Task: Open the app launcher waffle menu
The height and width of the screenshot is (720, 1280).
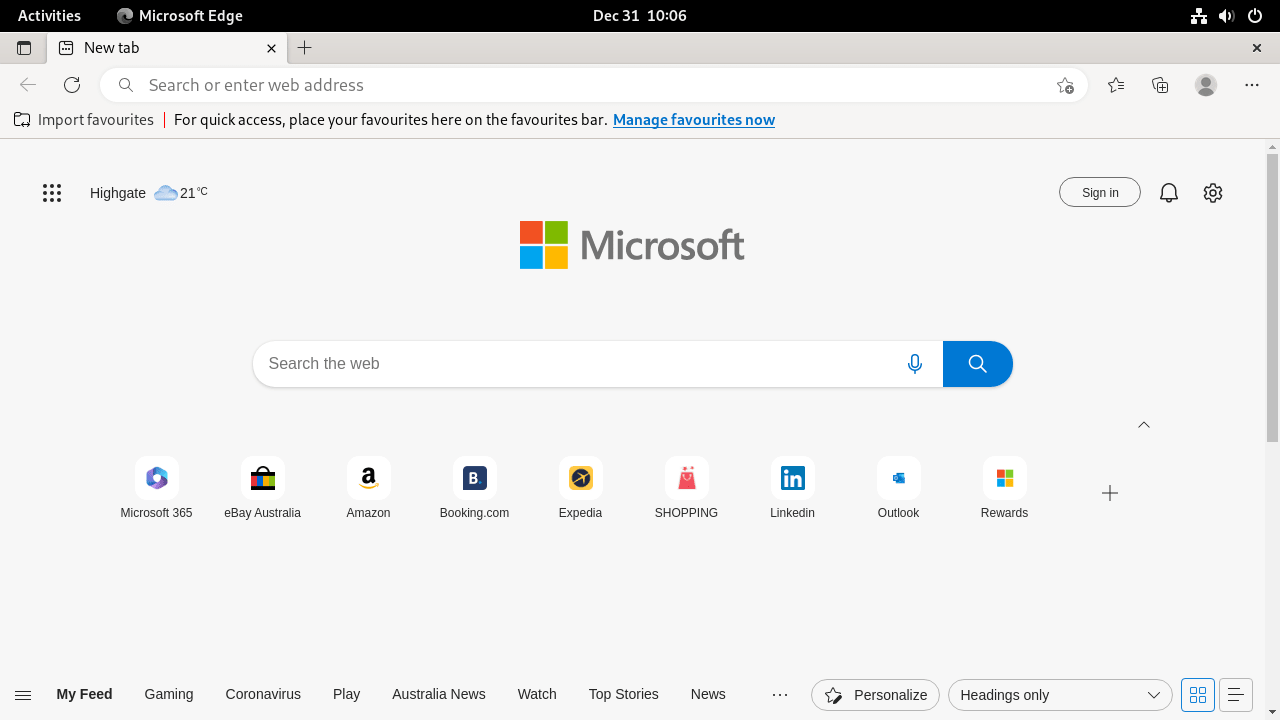Action: [52, 192]
